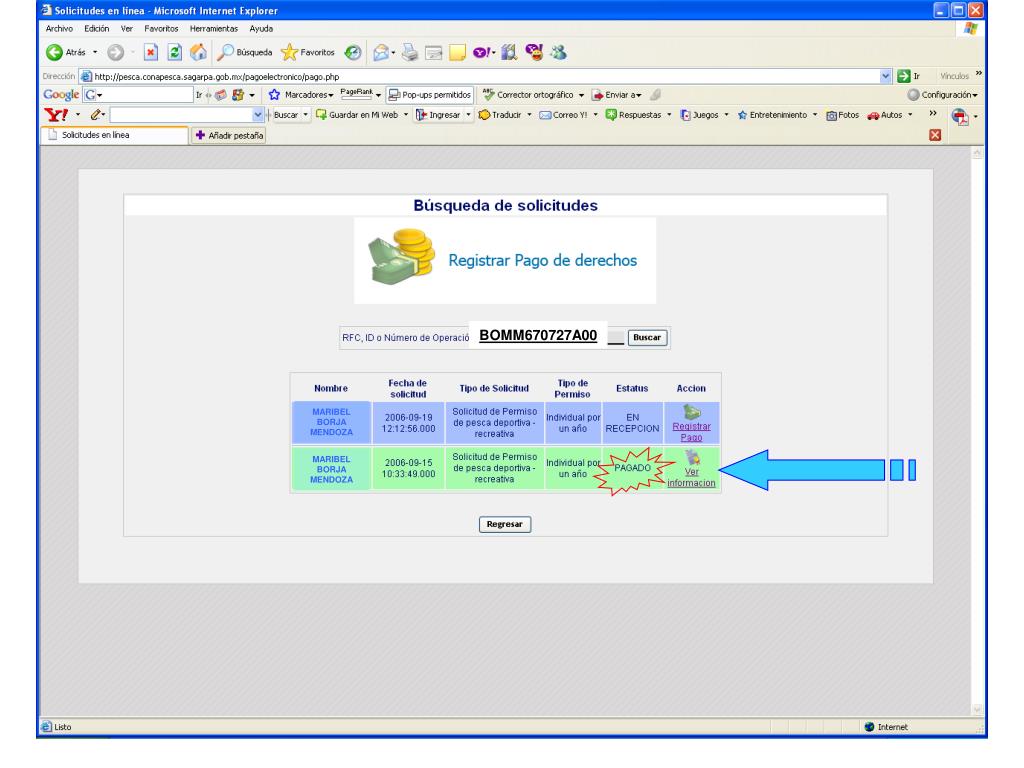This screenshot has height=768, width=1024.
Task: Click the EN RECEPCION status cell
Action: click(x=632, y=423)
